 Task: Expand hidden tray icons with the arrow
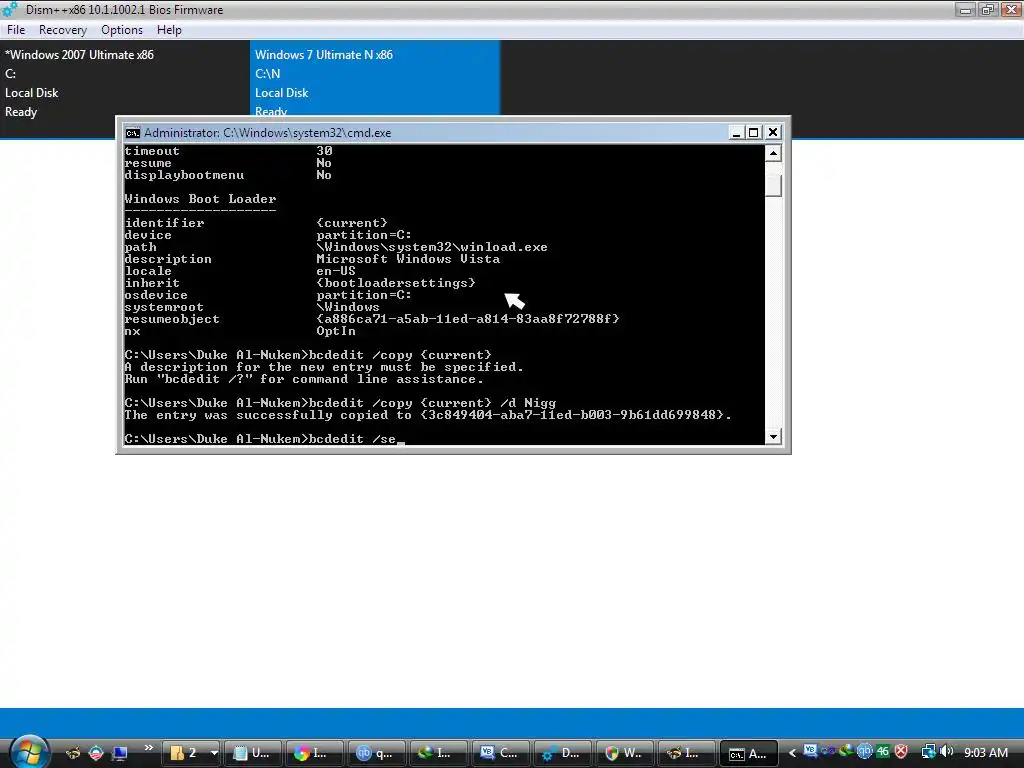click(x=792, y=753)
